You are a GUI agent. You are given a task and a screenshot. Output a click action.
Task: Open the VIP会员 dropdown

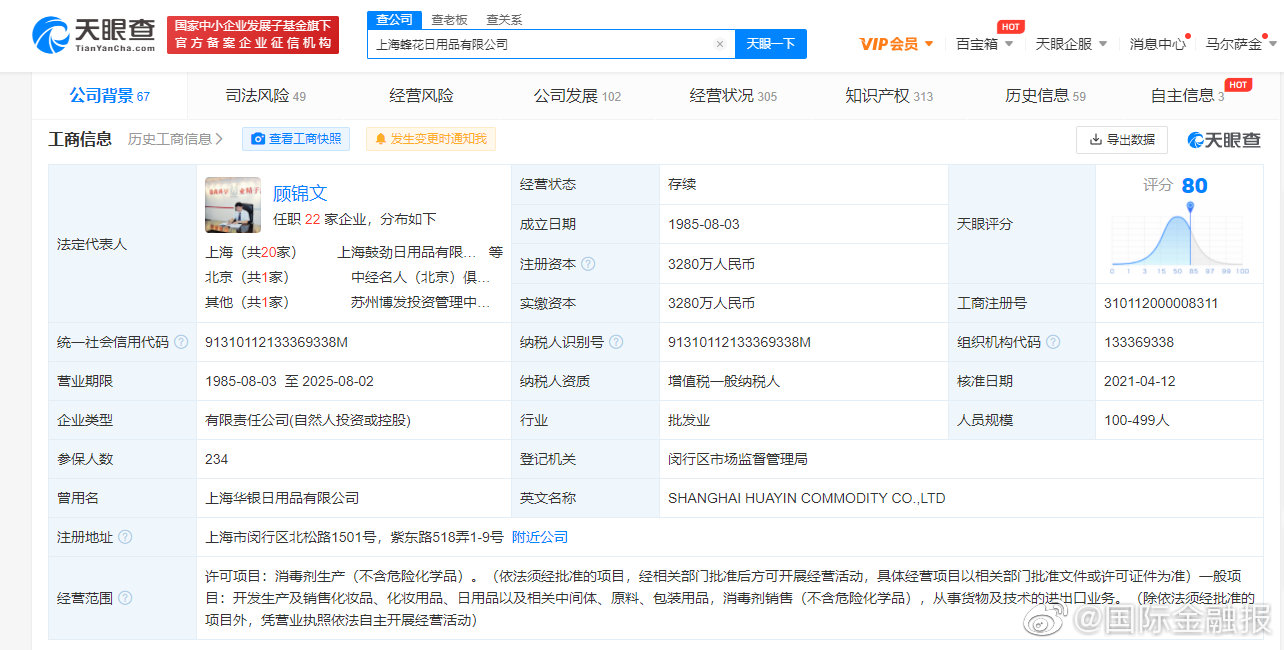[x=896, y=44]
